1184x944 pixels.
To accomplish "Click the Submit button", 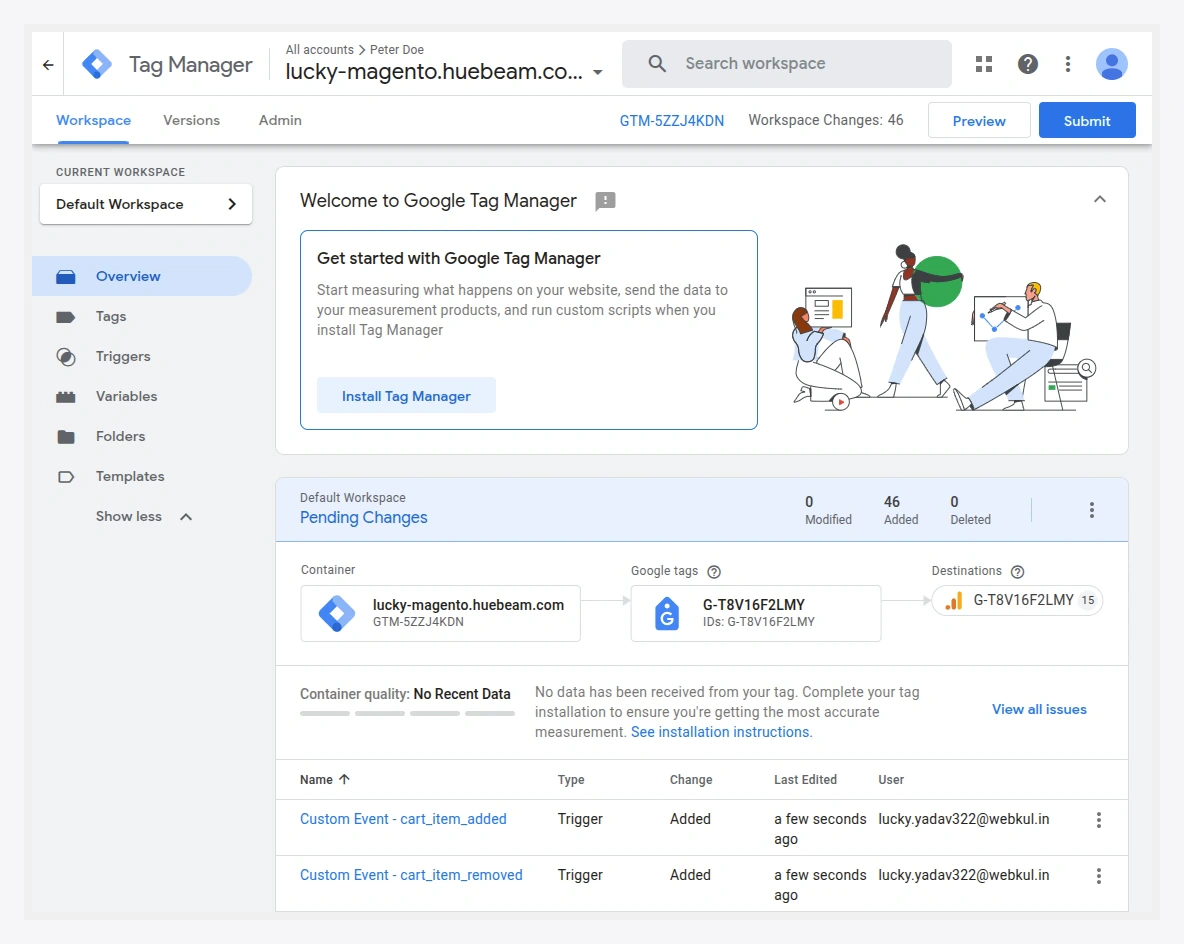I will [1087, 121].
